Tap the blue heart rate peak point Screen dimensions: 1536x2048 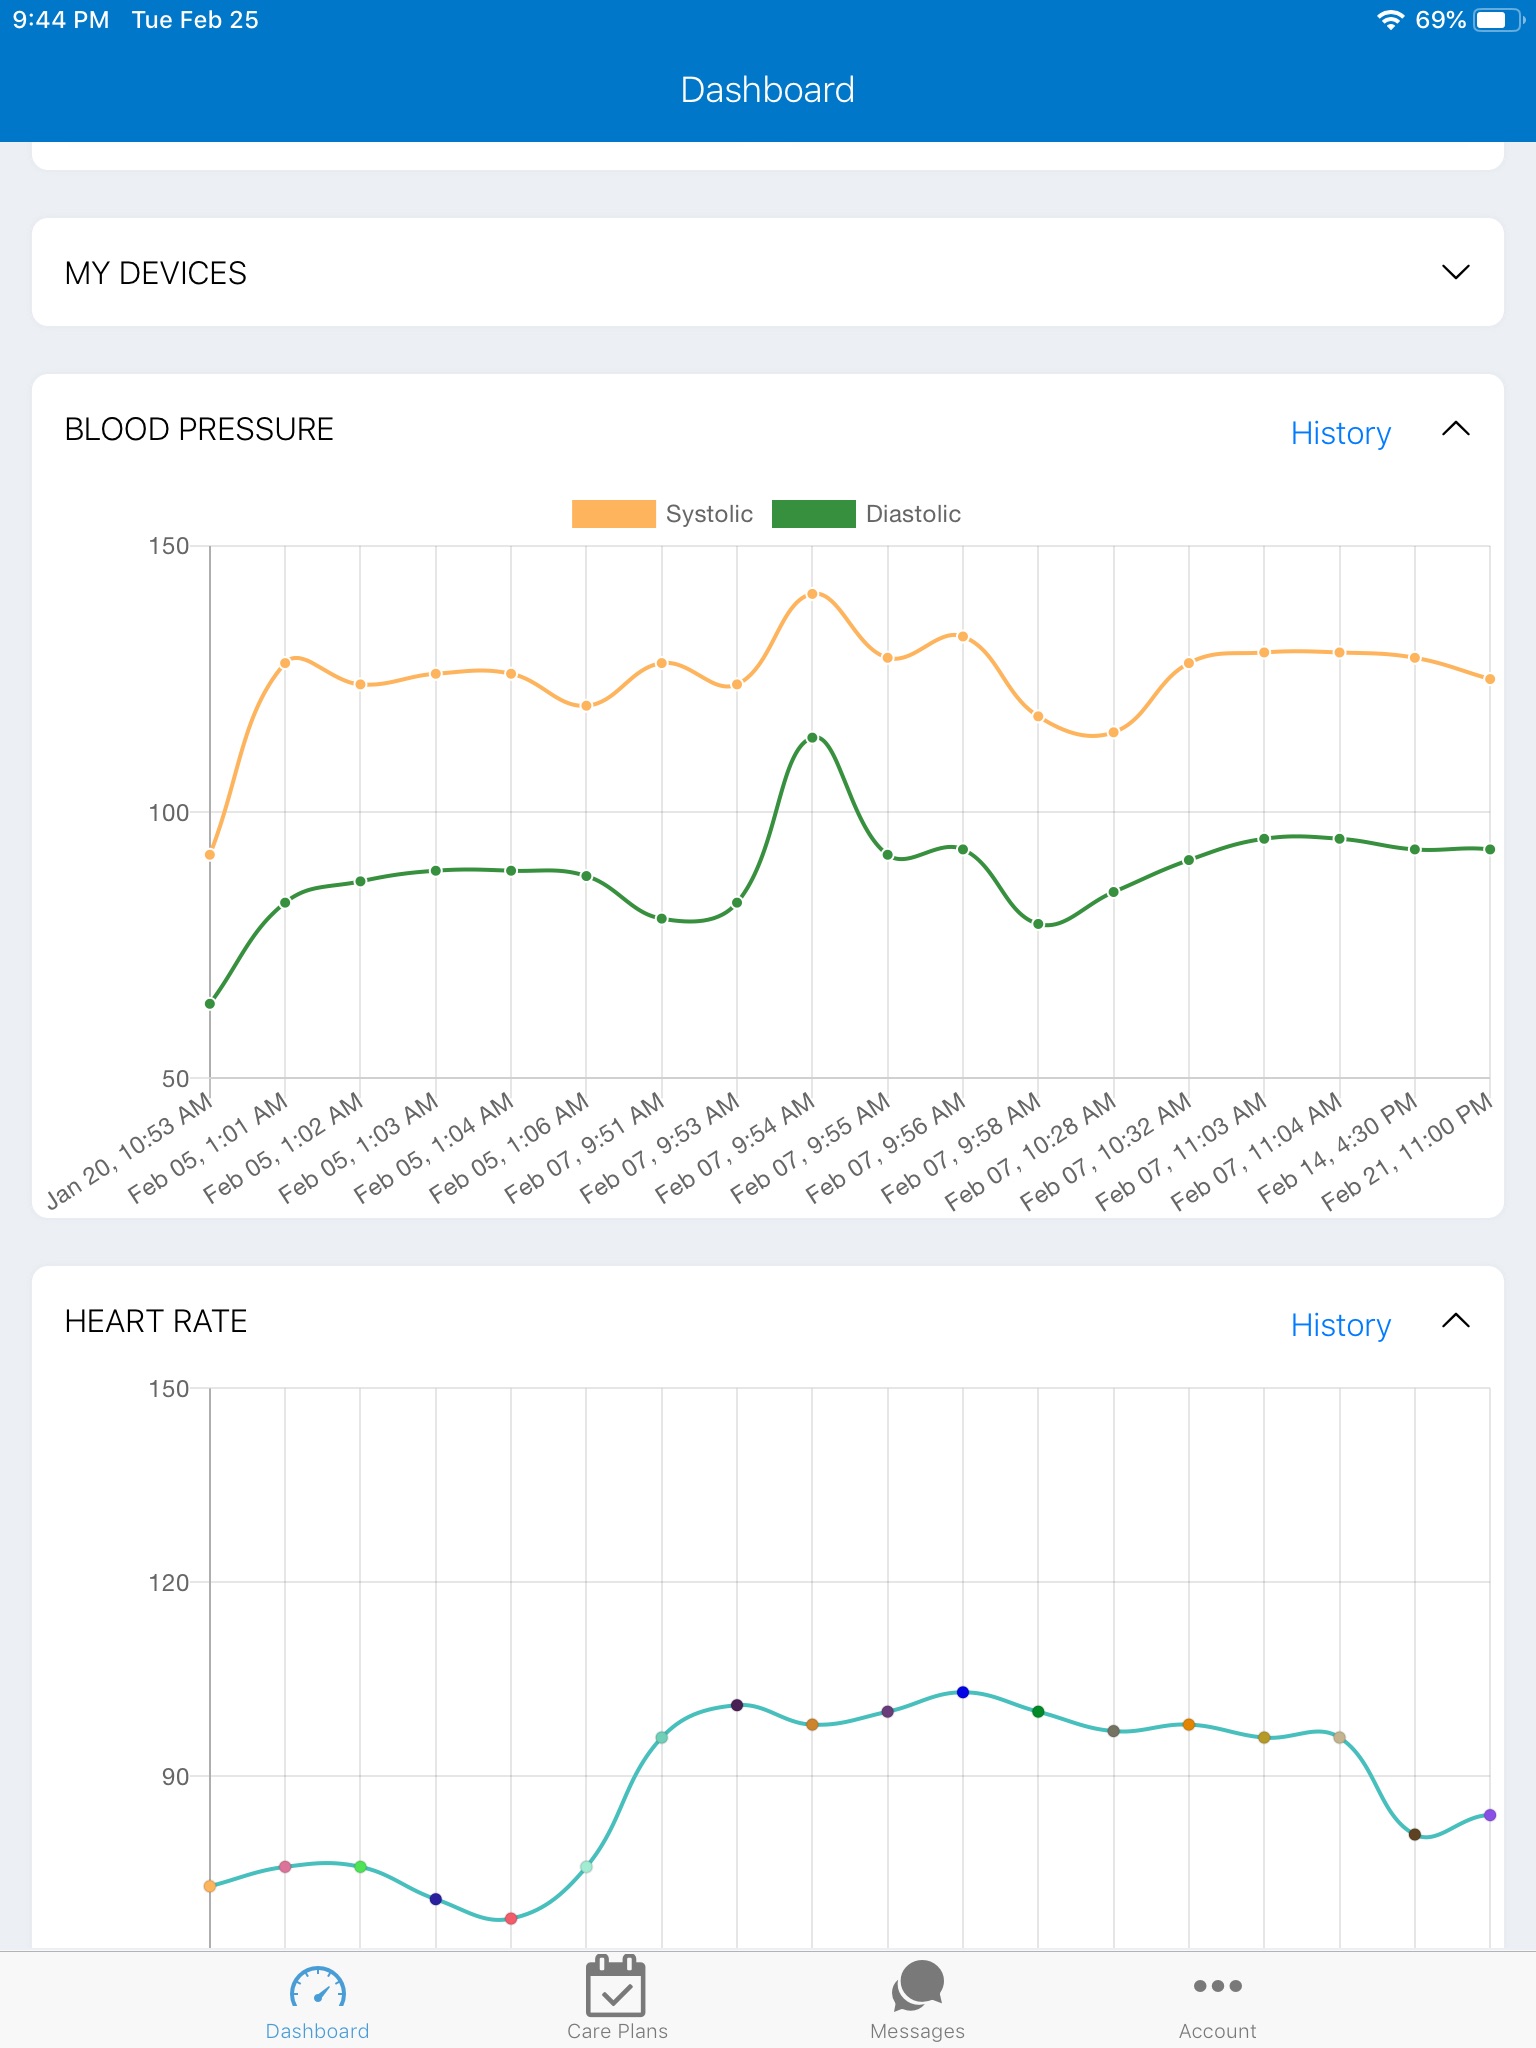point(963,1692)
